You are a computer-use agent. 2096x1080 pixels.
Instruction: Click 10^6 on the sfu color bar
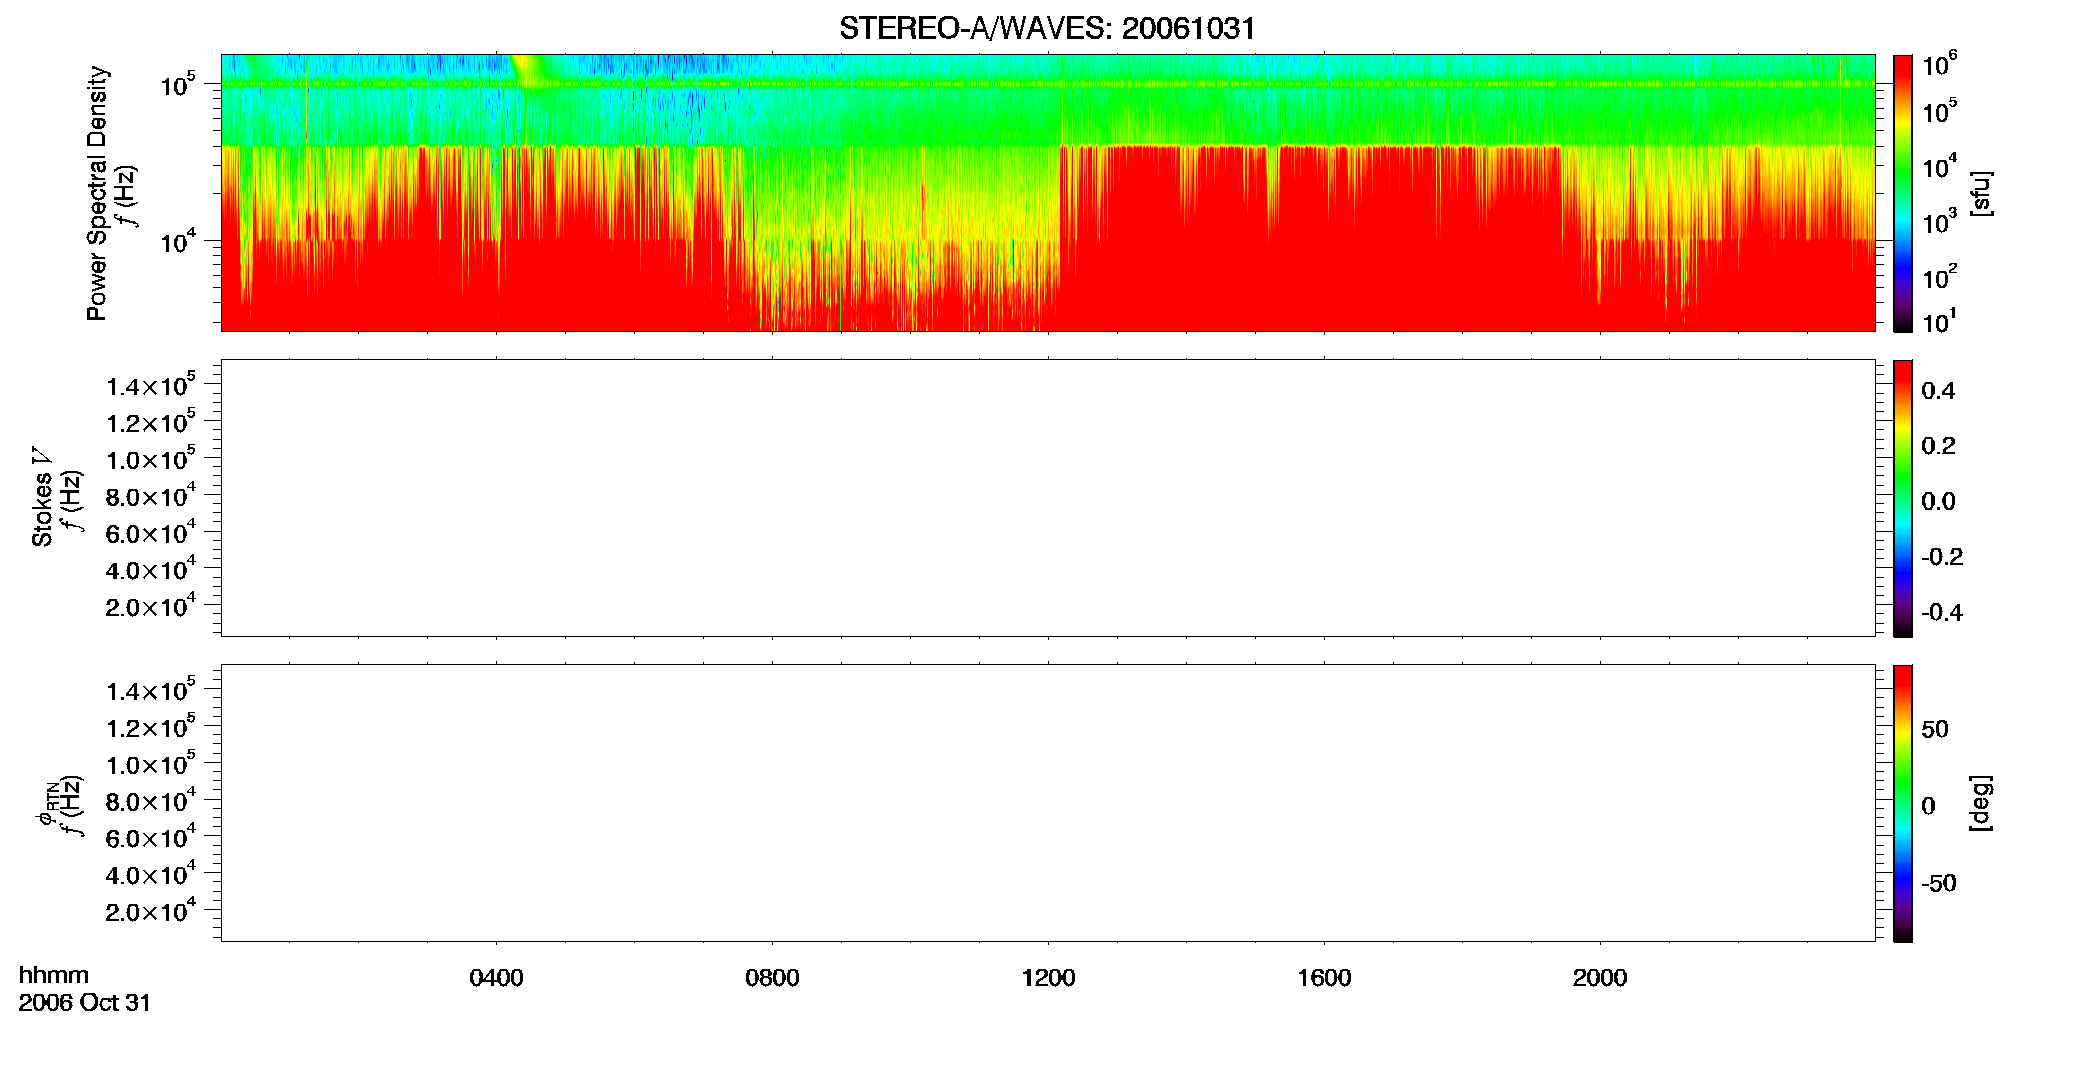(x=1940, y=65)
